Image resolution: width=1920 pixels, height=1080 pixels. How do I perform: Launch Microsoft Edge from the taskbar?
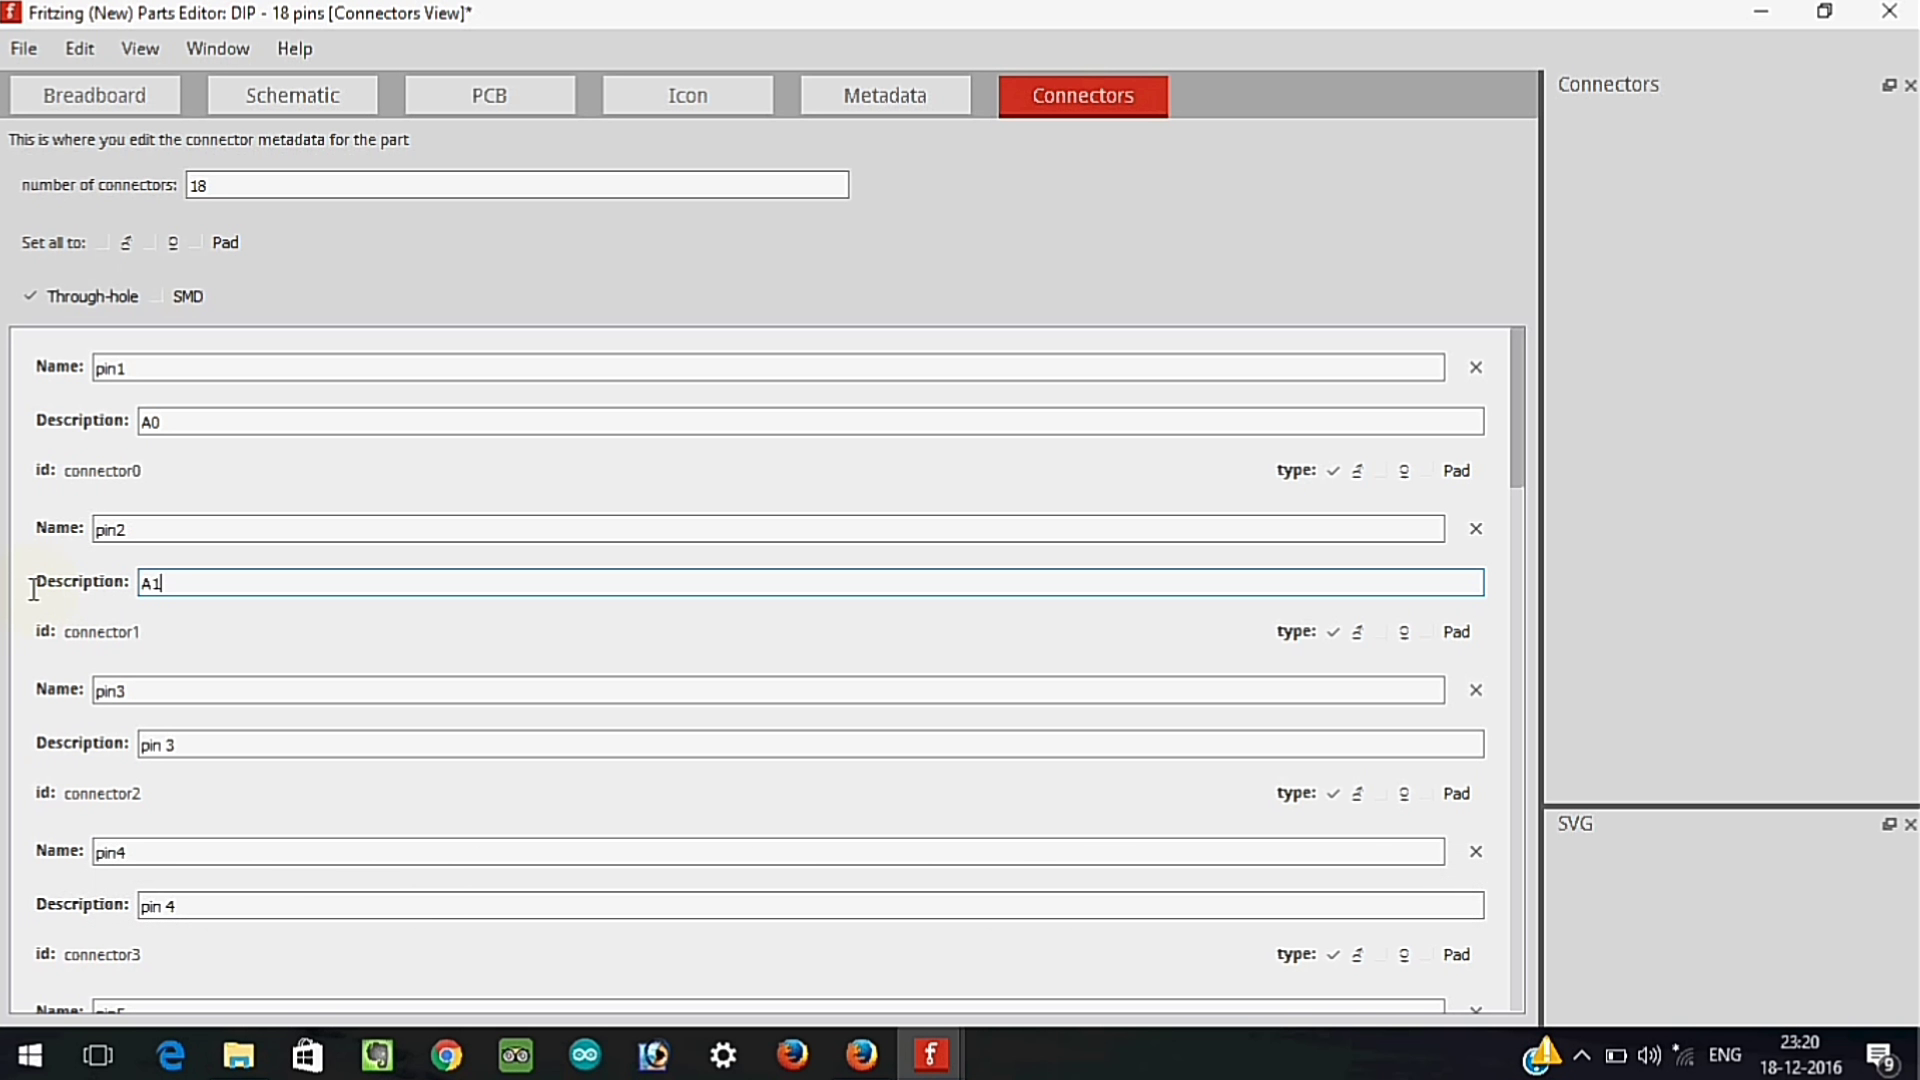[171, 1055]
